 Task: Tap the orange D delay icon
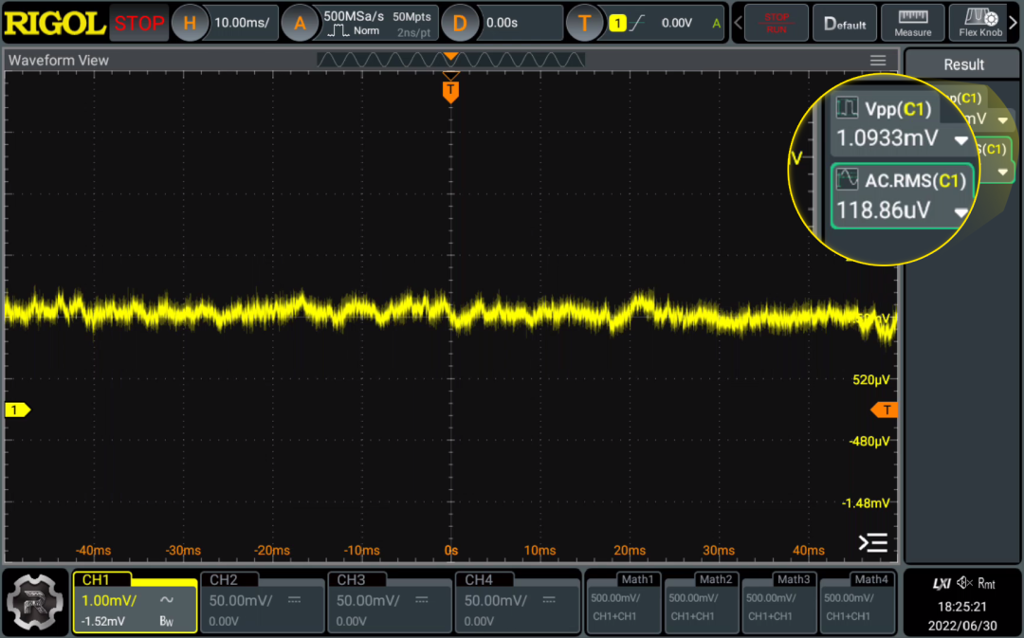click(x=460, y=23)
